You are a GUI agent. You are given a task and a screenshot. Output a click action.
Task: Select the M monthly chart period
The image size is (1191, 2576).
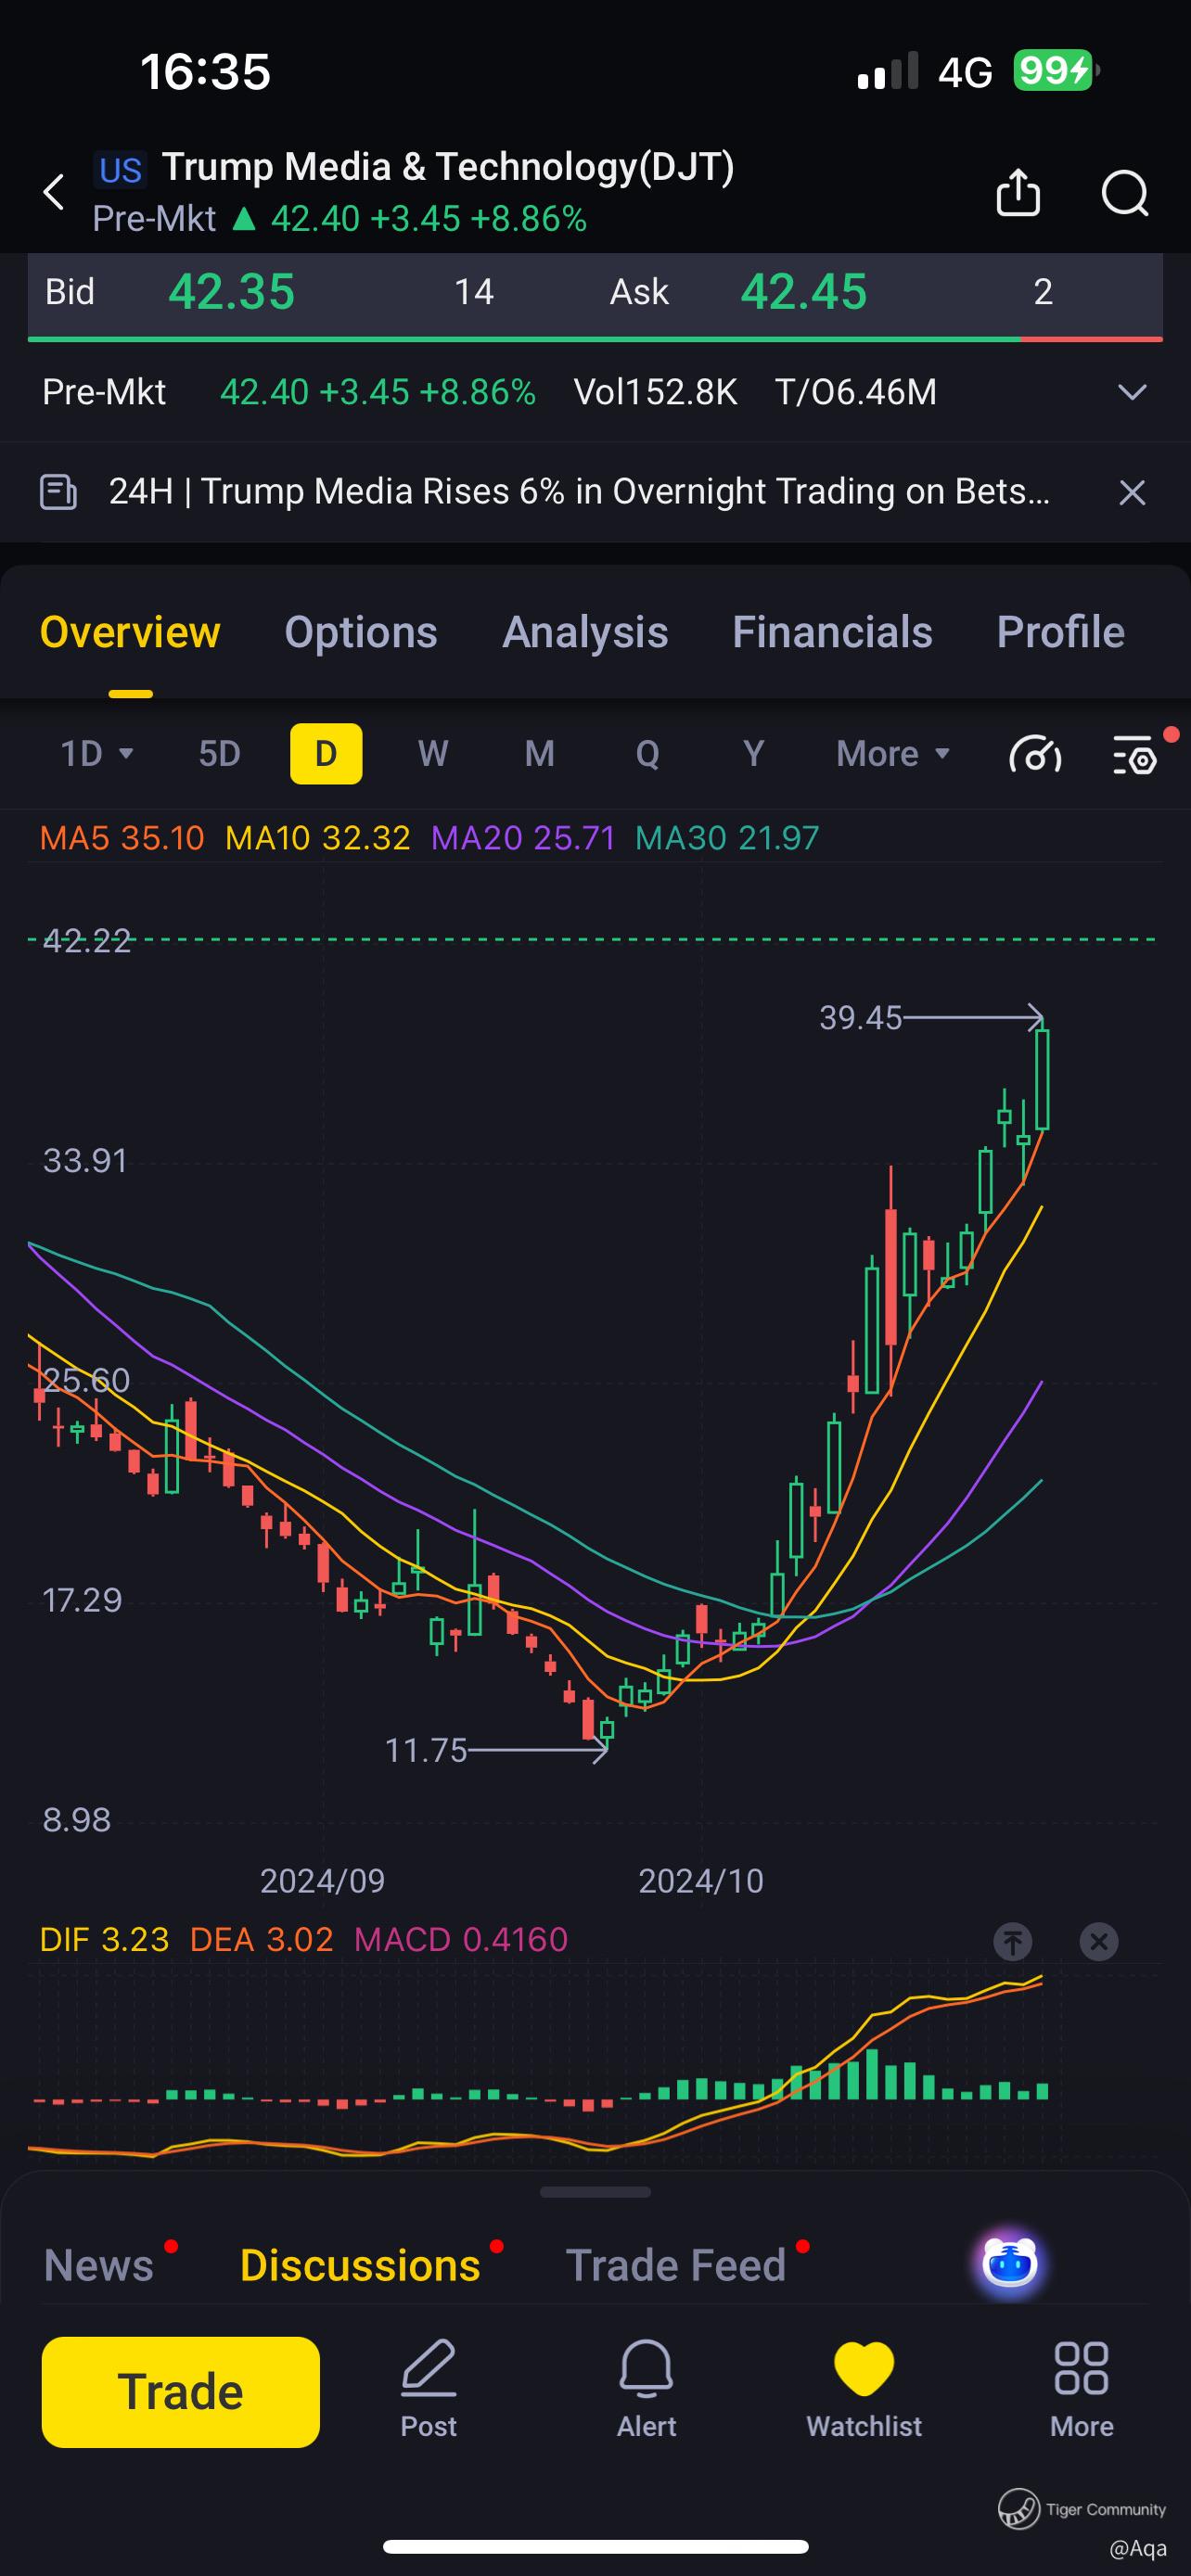(x=540, y=753)
